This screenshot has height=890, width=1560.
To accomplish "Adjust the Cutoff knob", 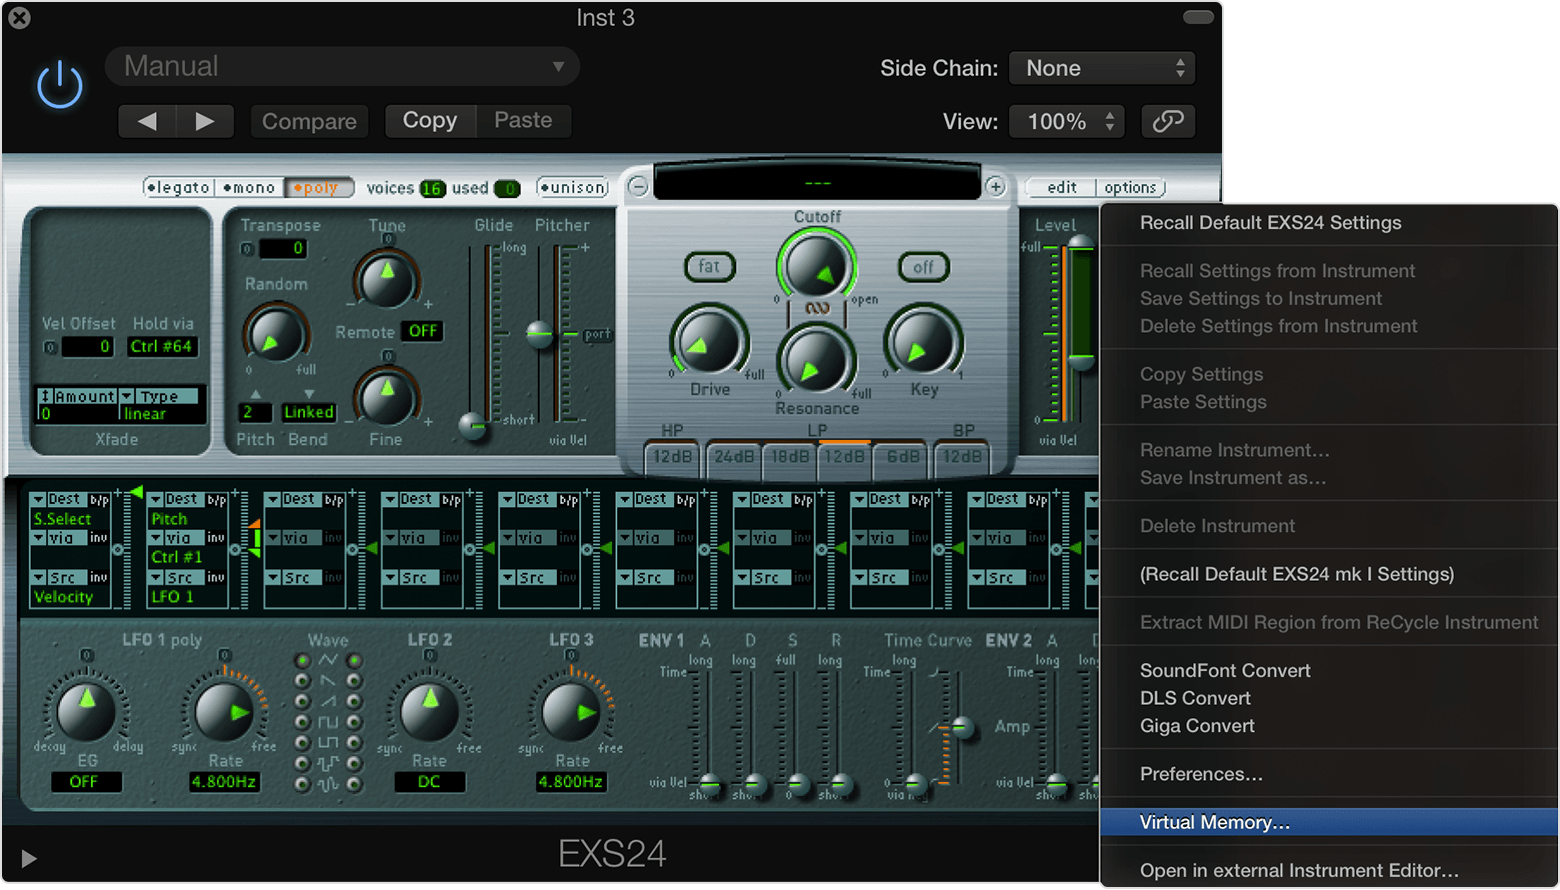I will 817,265.
